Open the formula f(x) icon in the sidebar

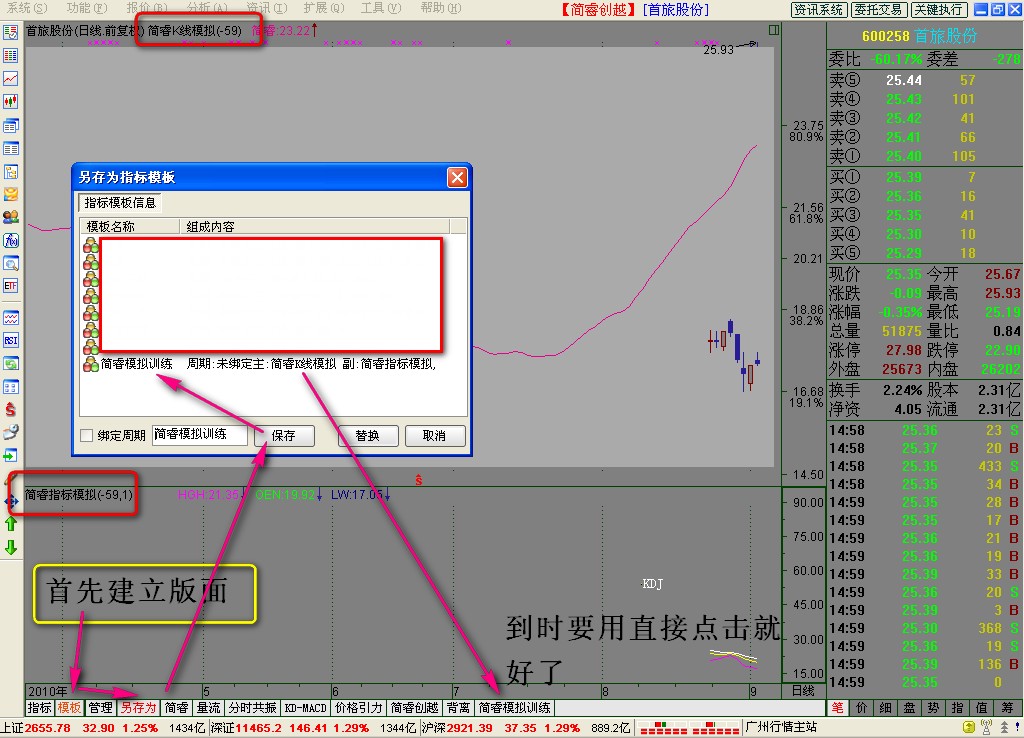pos(12,240)
